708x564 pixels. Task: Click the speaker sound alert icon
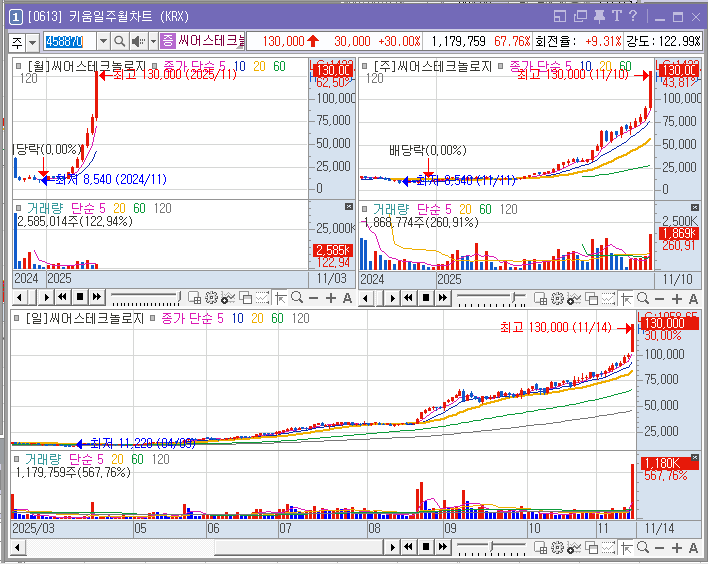[138, 42]
